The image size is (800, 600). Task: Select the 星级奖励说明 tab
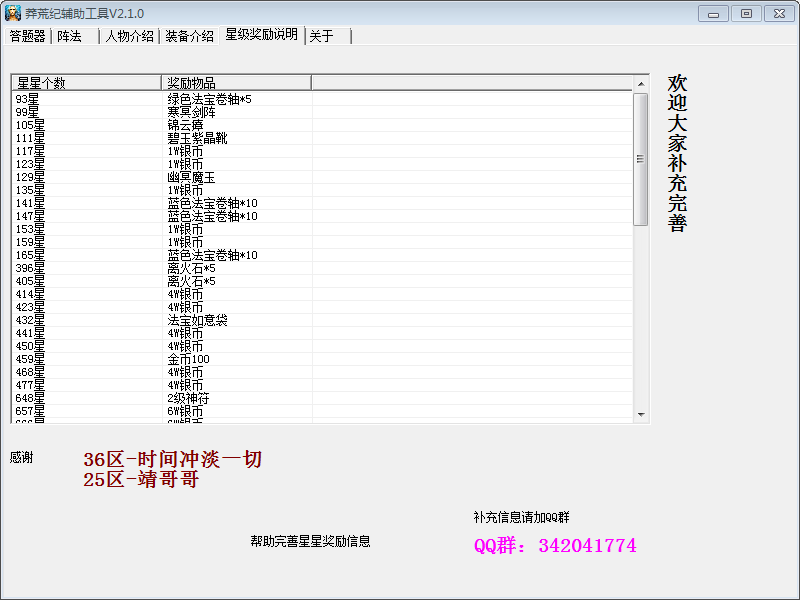pos(261,35)
